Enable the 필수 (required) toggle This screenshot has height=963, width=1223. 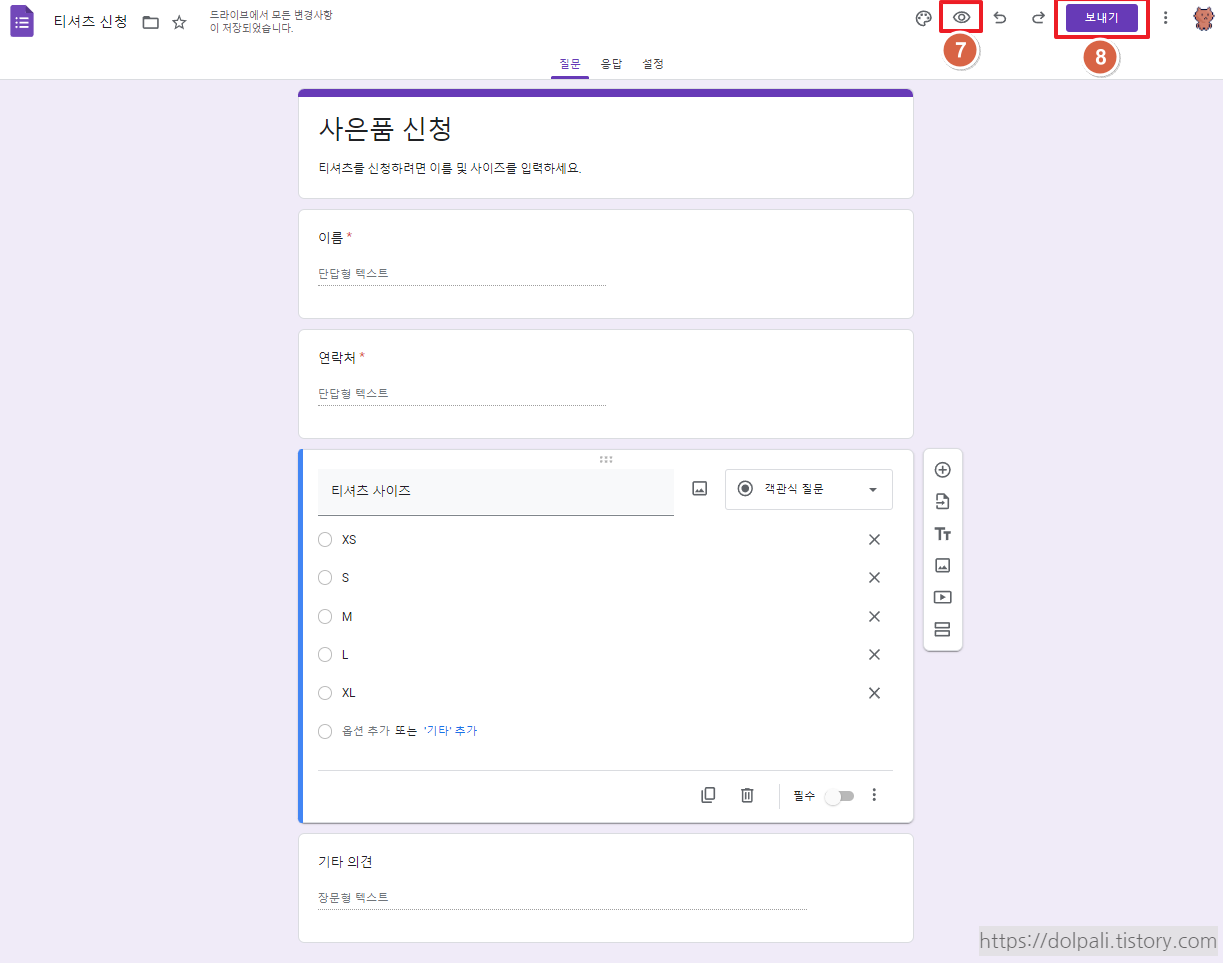839,795
